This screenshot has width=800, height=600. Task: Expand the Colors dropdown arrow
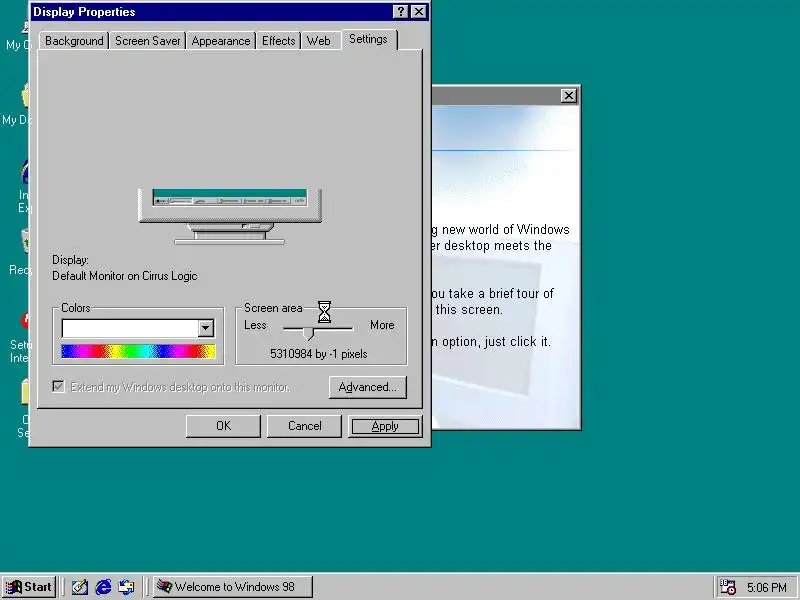206,328
